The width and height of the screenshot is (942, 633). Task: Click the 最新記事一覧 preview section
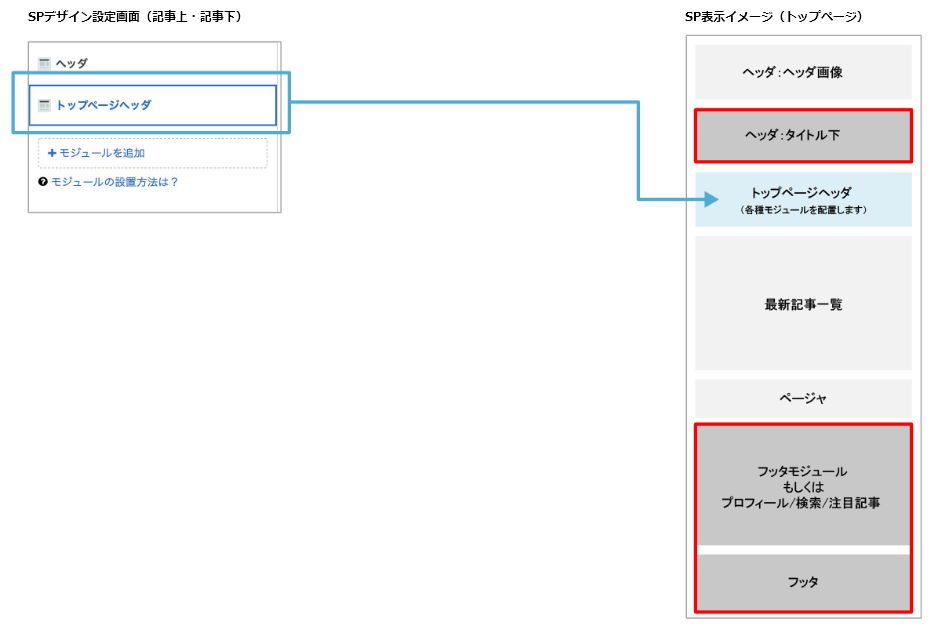tap(802, 303)
